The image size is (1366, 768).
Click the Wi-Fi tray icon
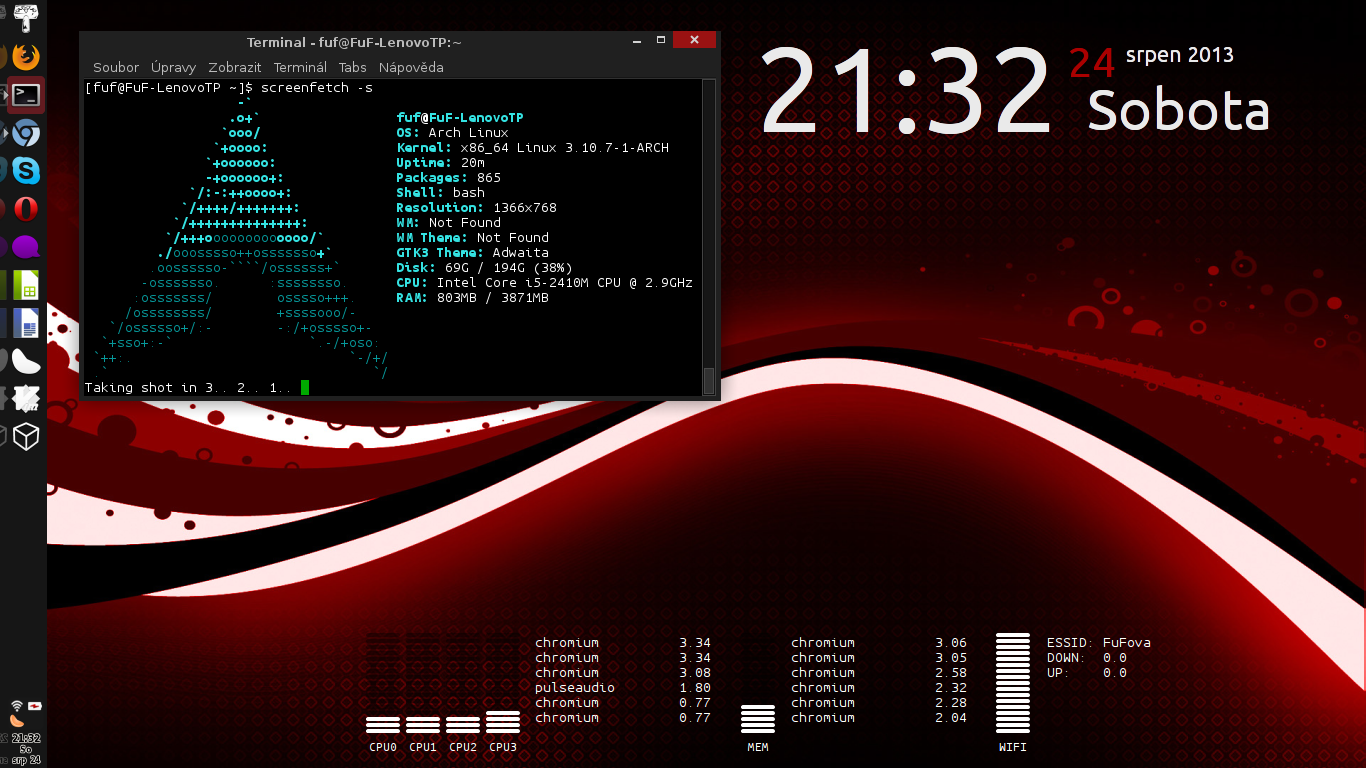coord(17,706)
